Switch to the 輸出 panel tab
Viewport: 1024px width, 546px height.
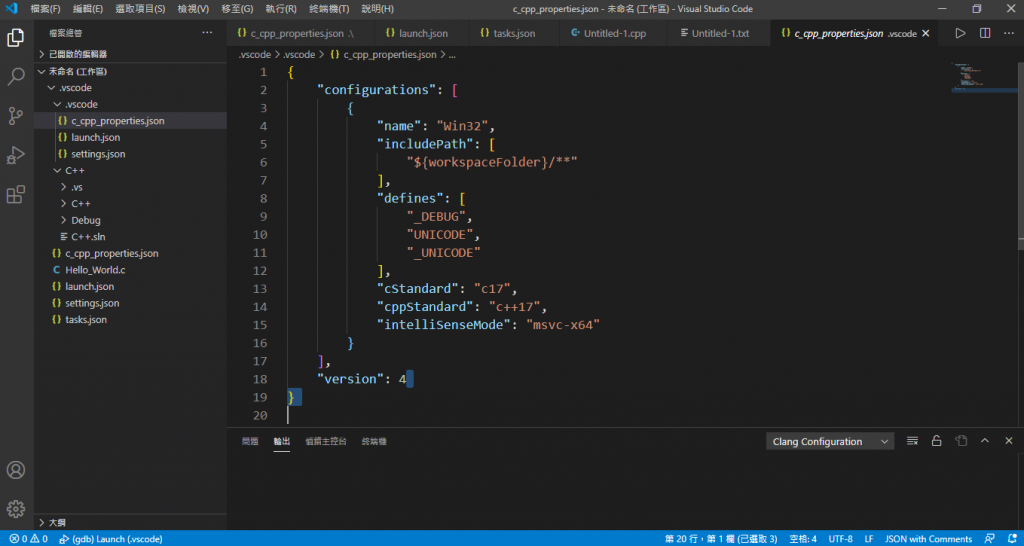pyautogui.click(x=281, y=442)
